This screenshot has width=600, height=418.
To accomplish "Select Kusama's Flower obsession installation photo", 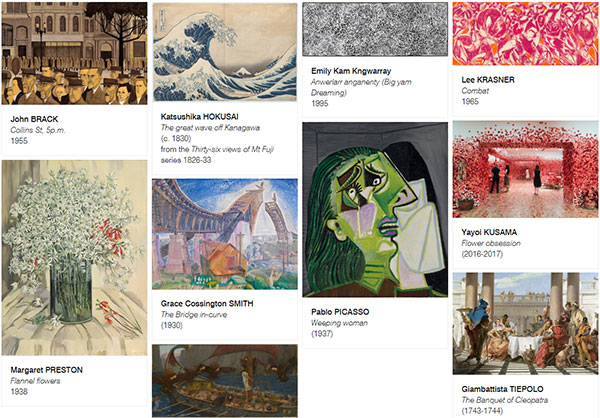I will 525,170.
